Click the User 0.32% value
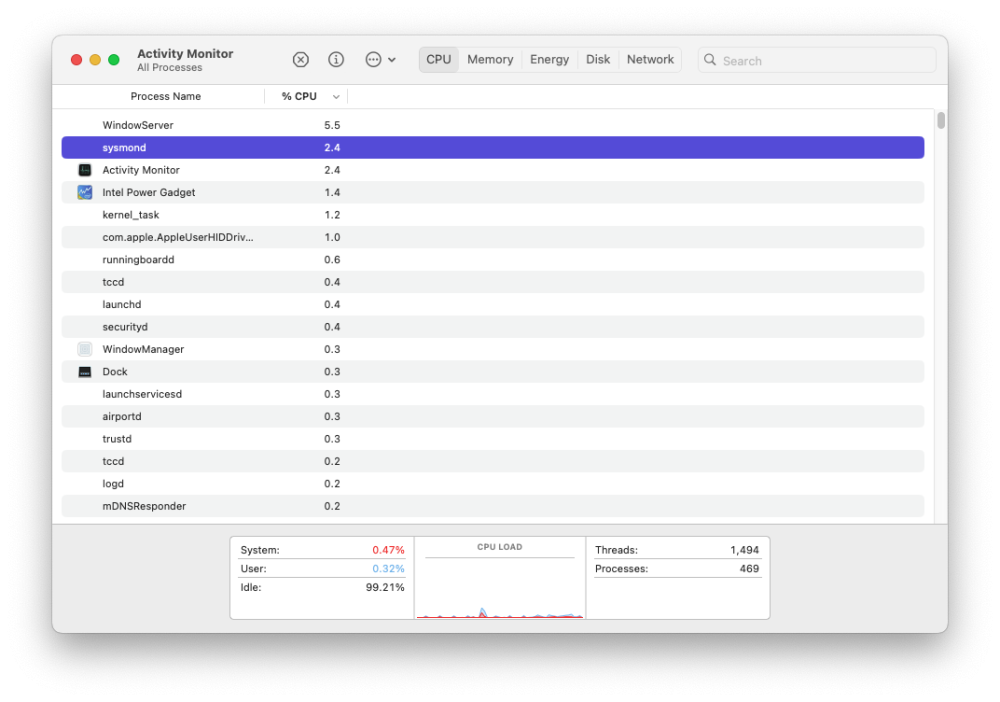Screen dimensions: 1000x702 click(x=388, y=568)
